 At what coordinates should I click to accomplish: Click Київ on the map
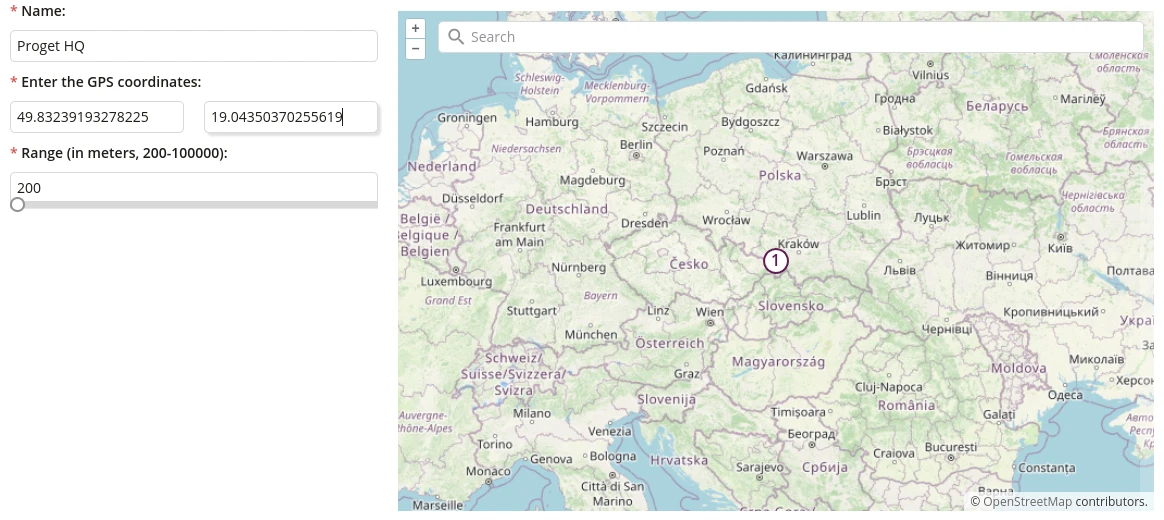(1059, 248)
